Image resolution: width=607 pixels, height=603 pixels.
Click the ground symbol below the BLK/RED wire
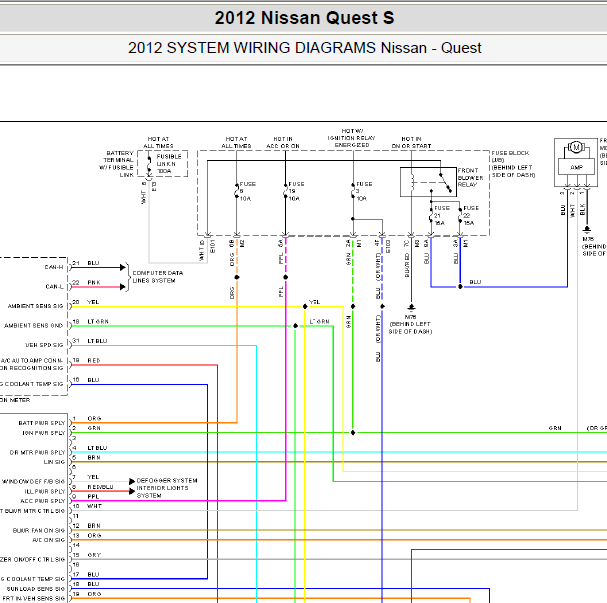(x=411, y=307)
